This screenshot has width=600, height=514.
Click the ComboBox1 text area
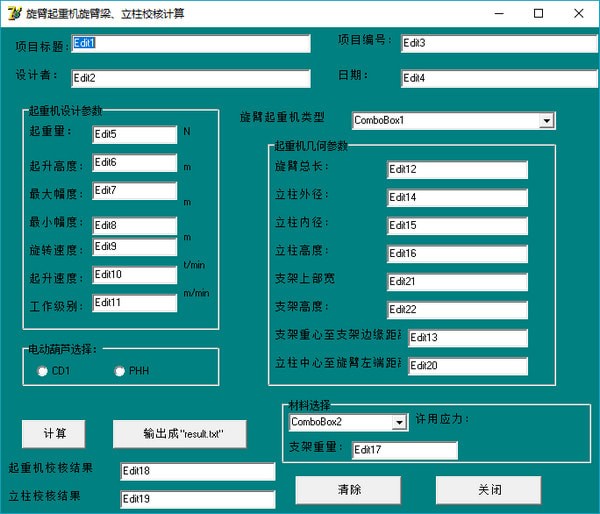click(x=446, y=121)
